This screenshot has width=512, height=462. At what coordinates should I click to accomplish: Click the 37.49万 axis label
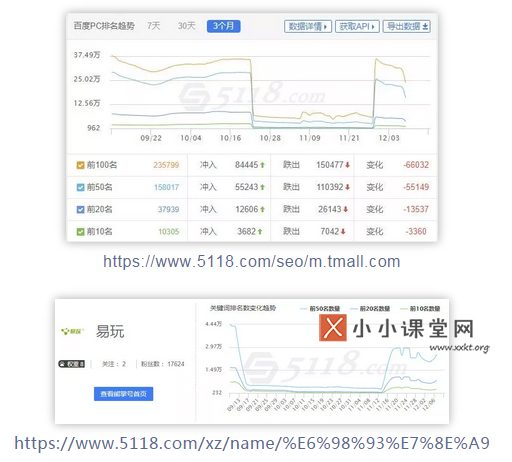(x=87, y=55)
